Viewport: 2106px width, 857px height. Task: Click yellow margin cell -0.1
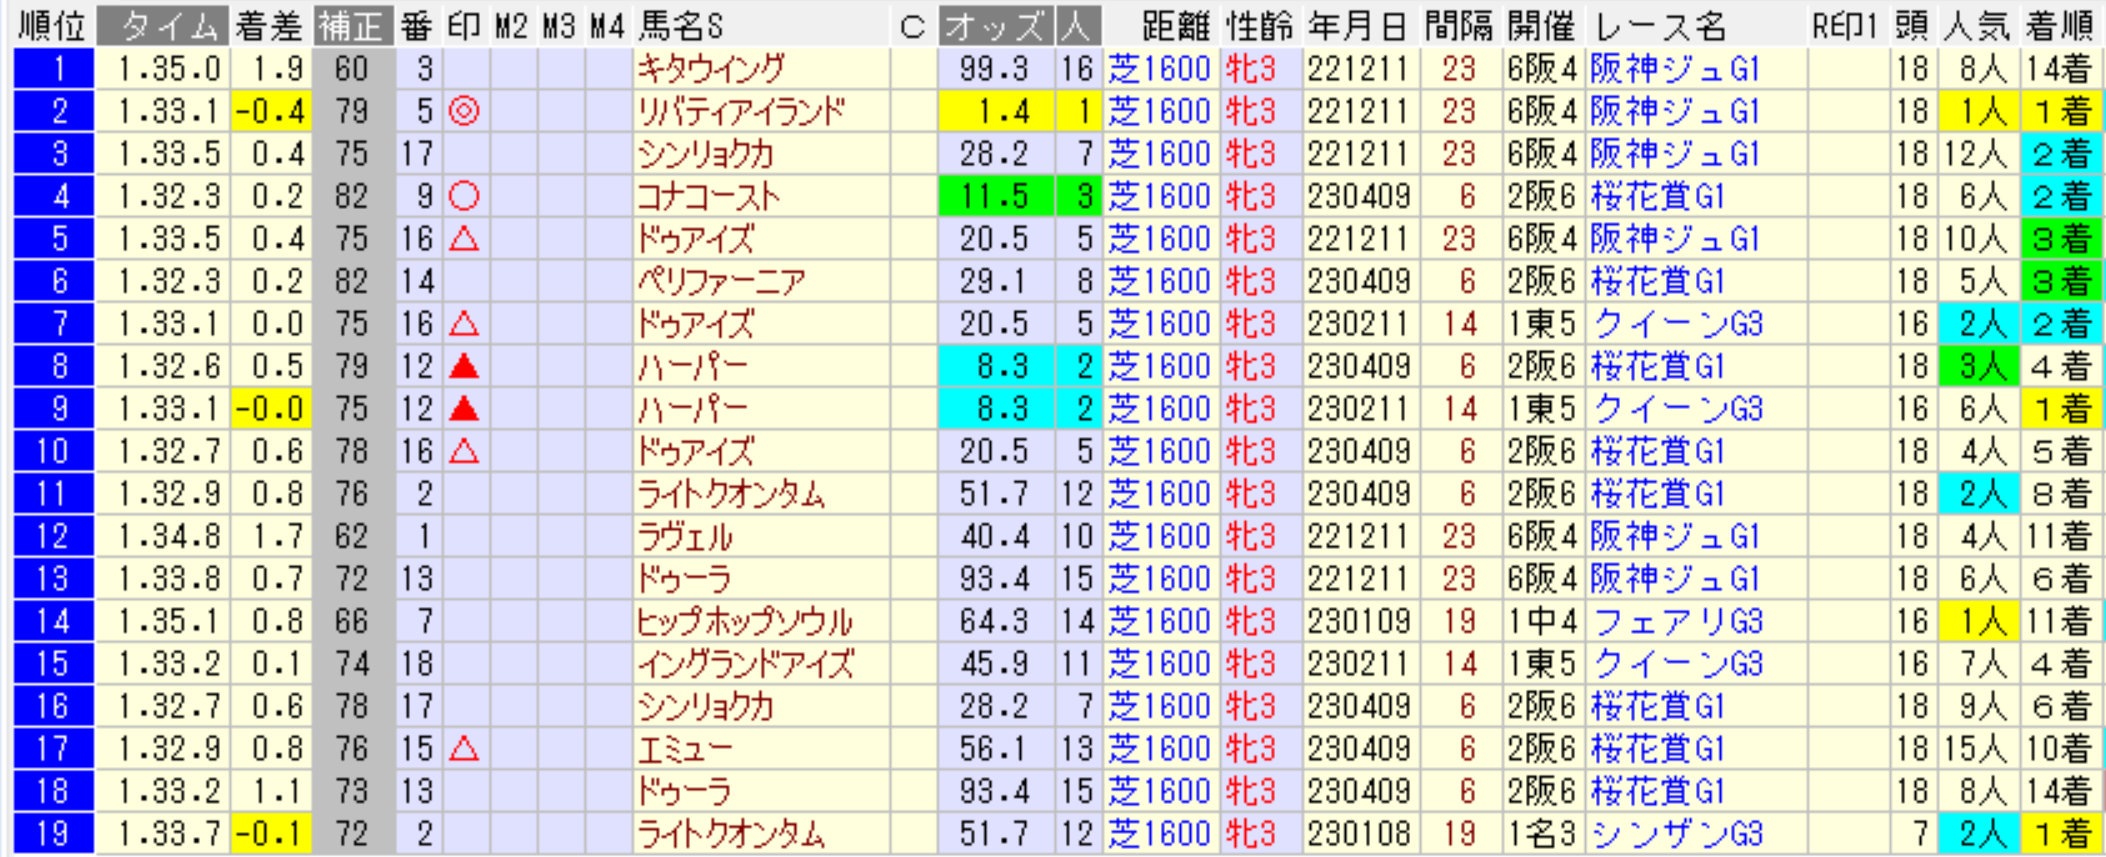[271, 833]
